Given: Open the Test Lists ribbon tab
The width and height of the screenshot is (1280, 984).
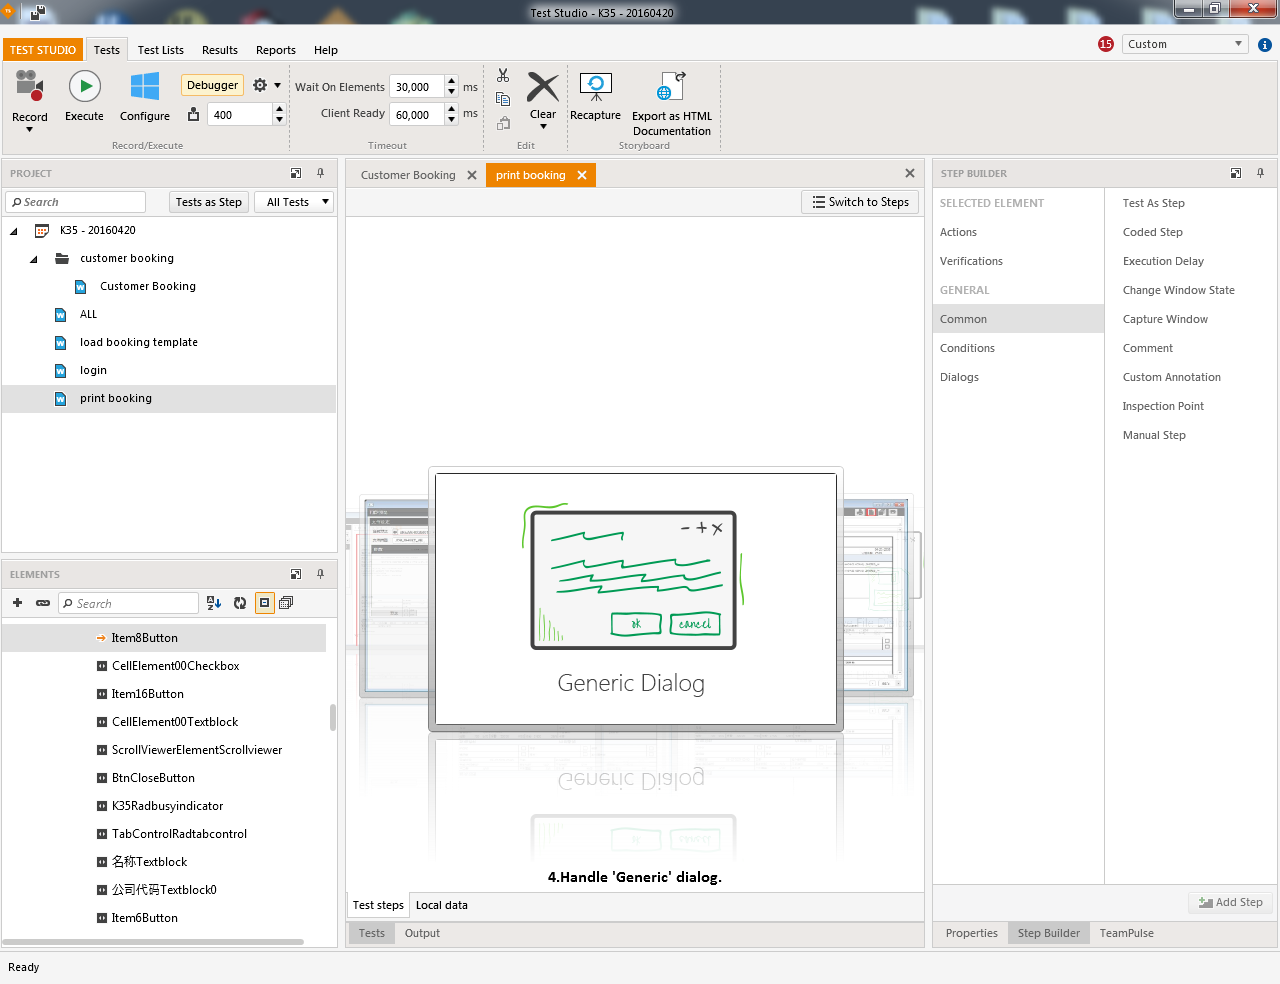Looking at the screenshot, I should [160, 50].
